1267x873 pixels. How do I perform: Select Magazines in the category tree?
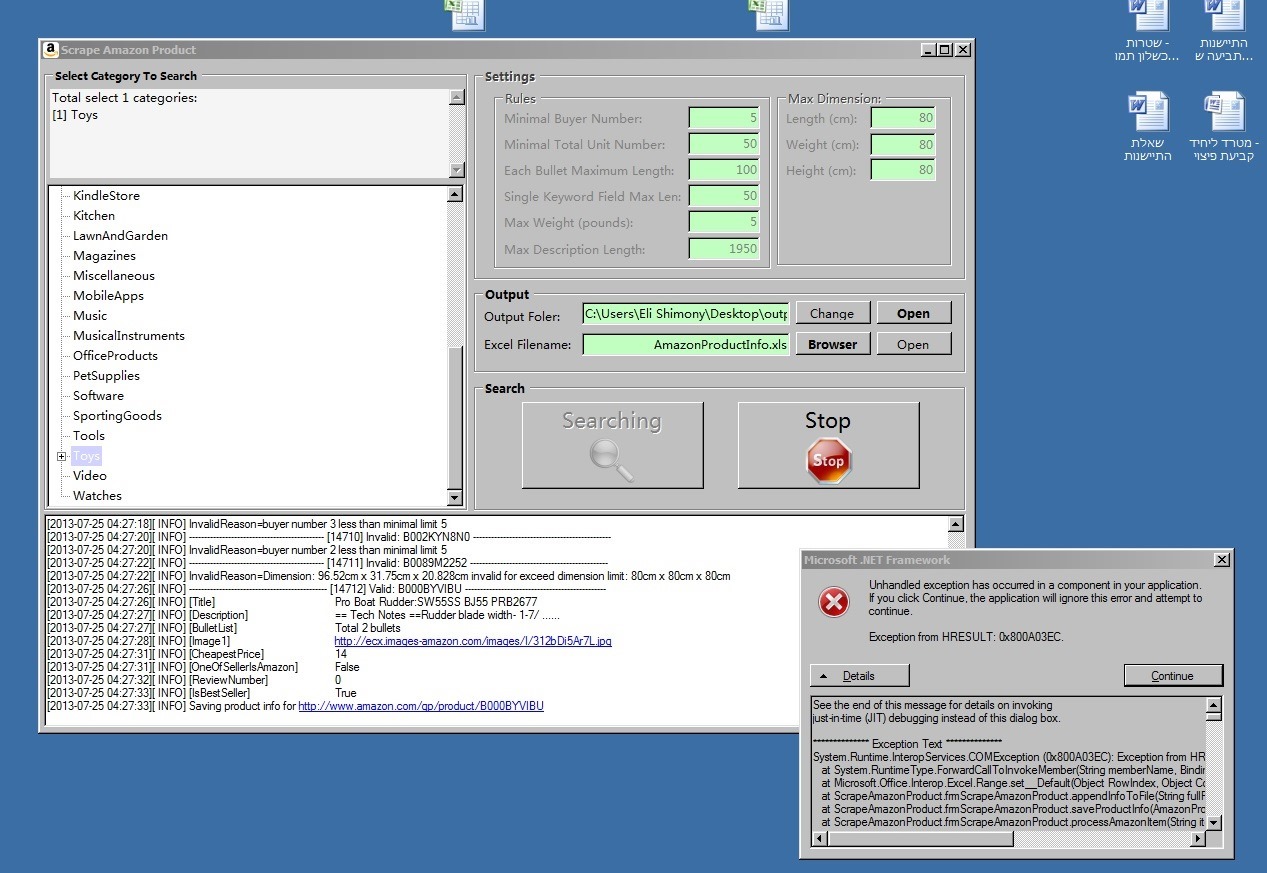pyautogui.click(x=104, y=256)
